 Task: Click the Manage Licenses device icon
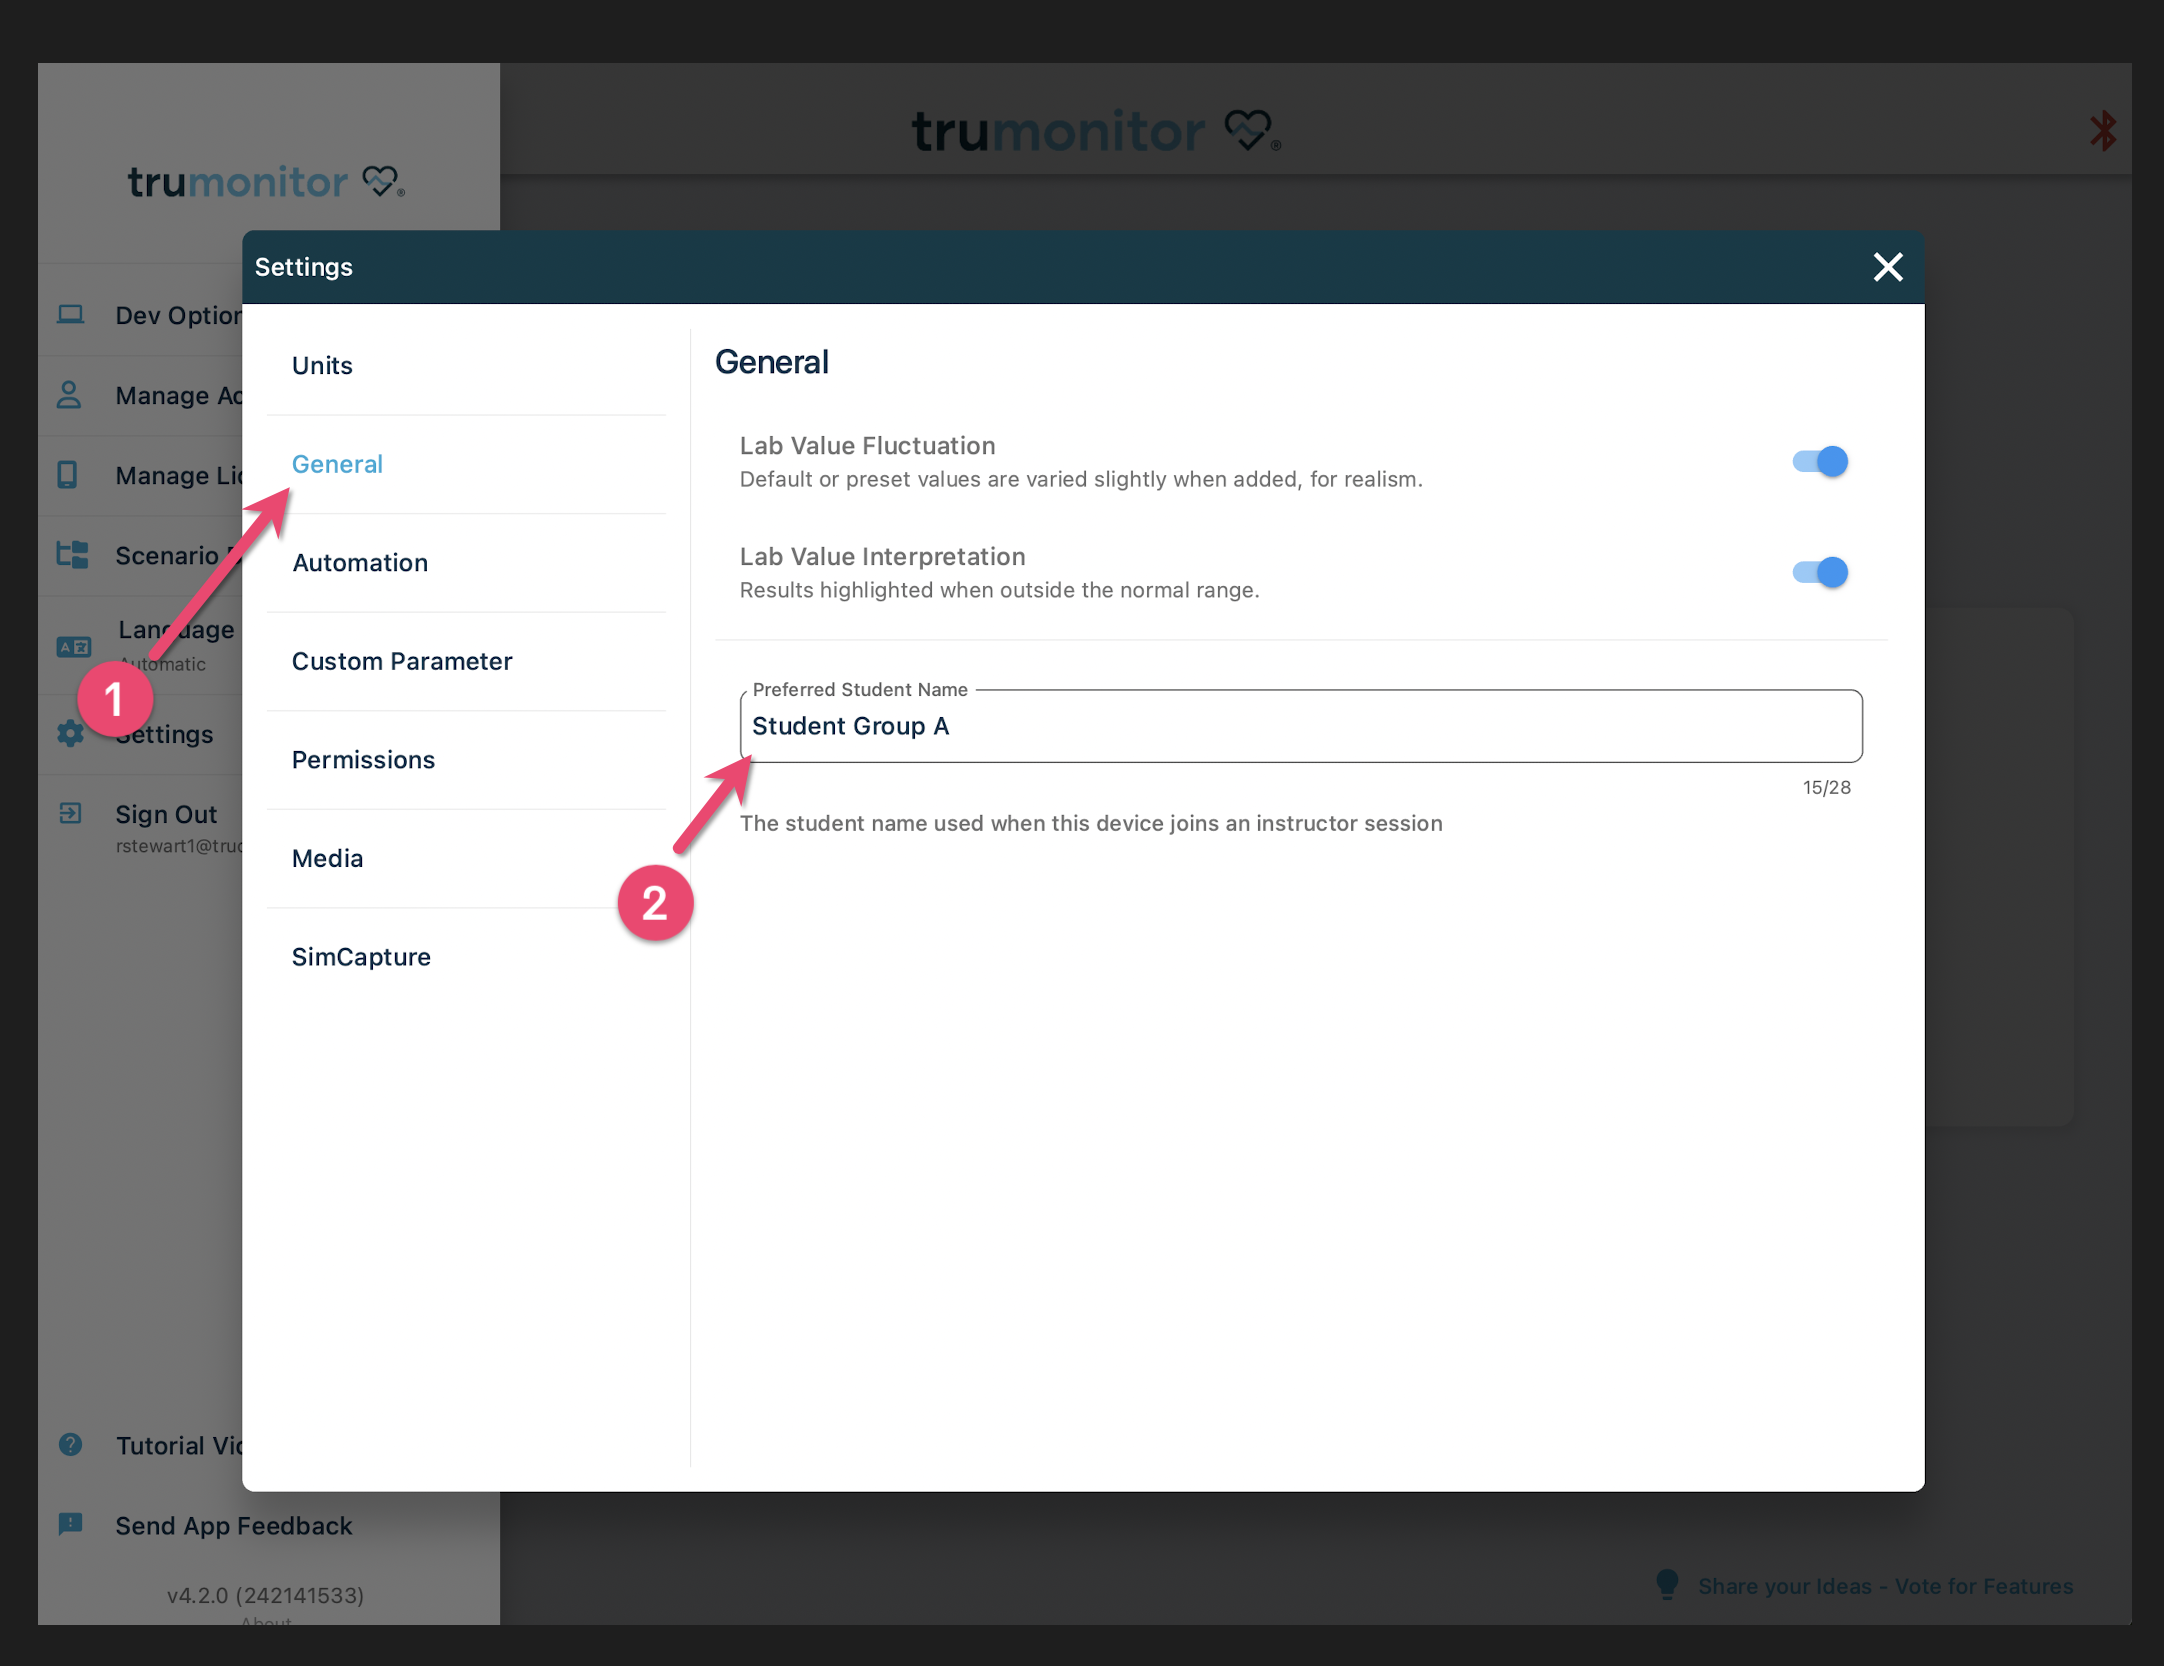click(x=68, y=475)
